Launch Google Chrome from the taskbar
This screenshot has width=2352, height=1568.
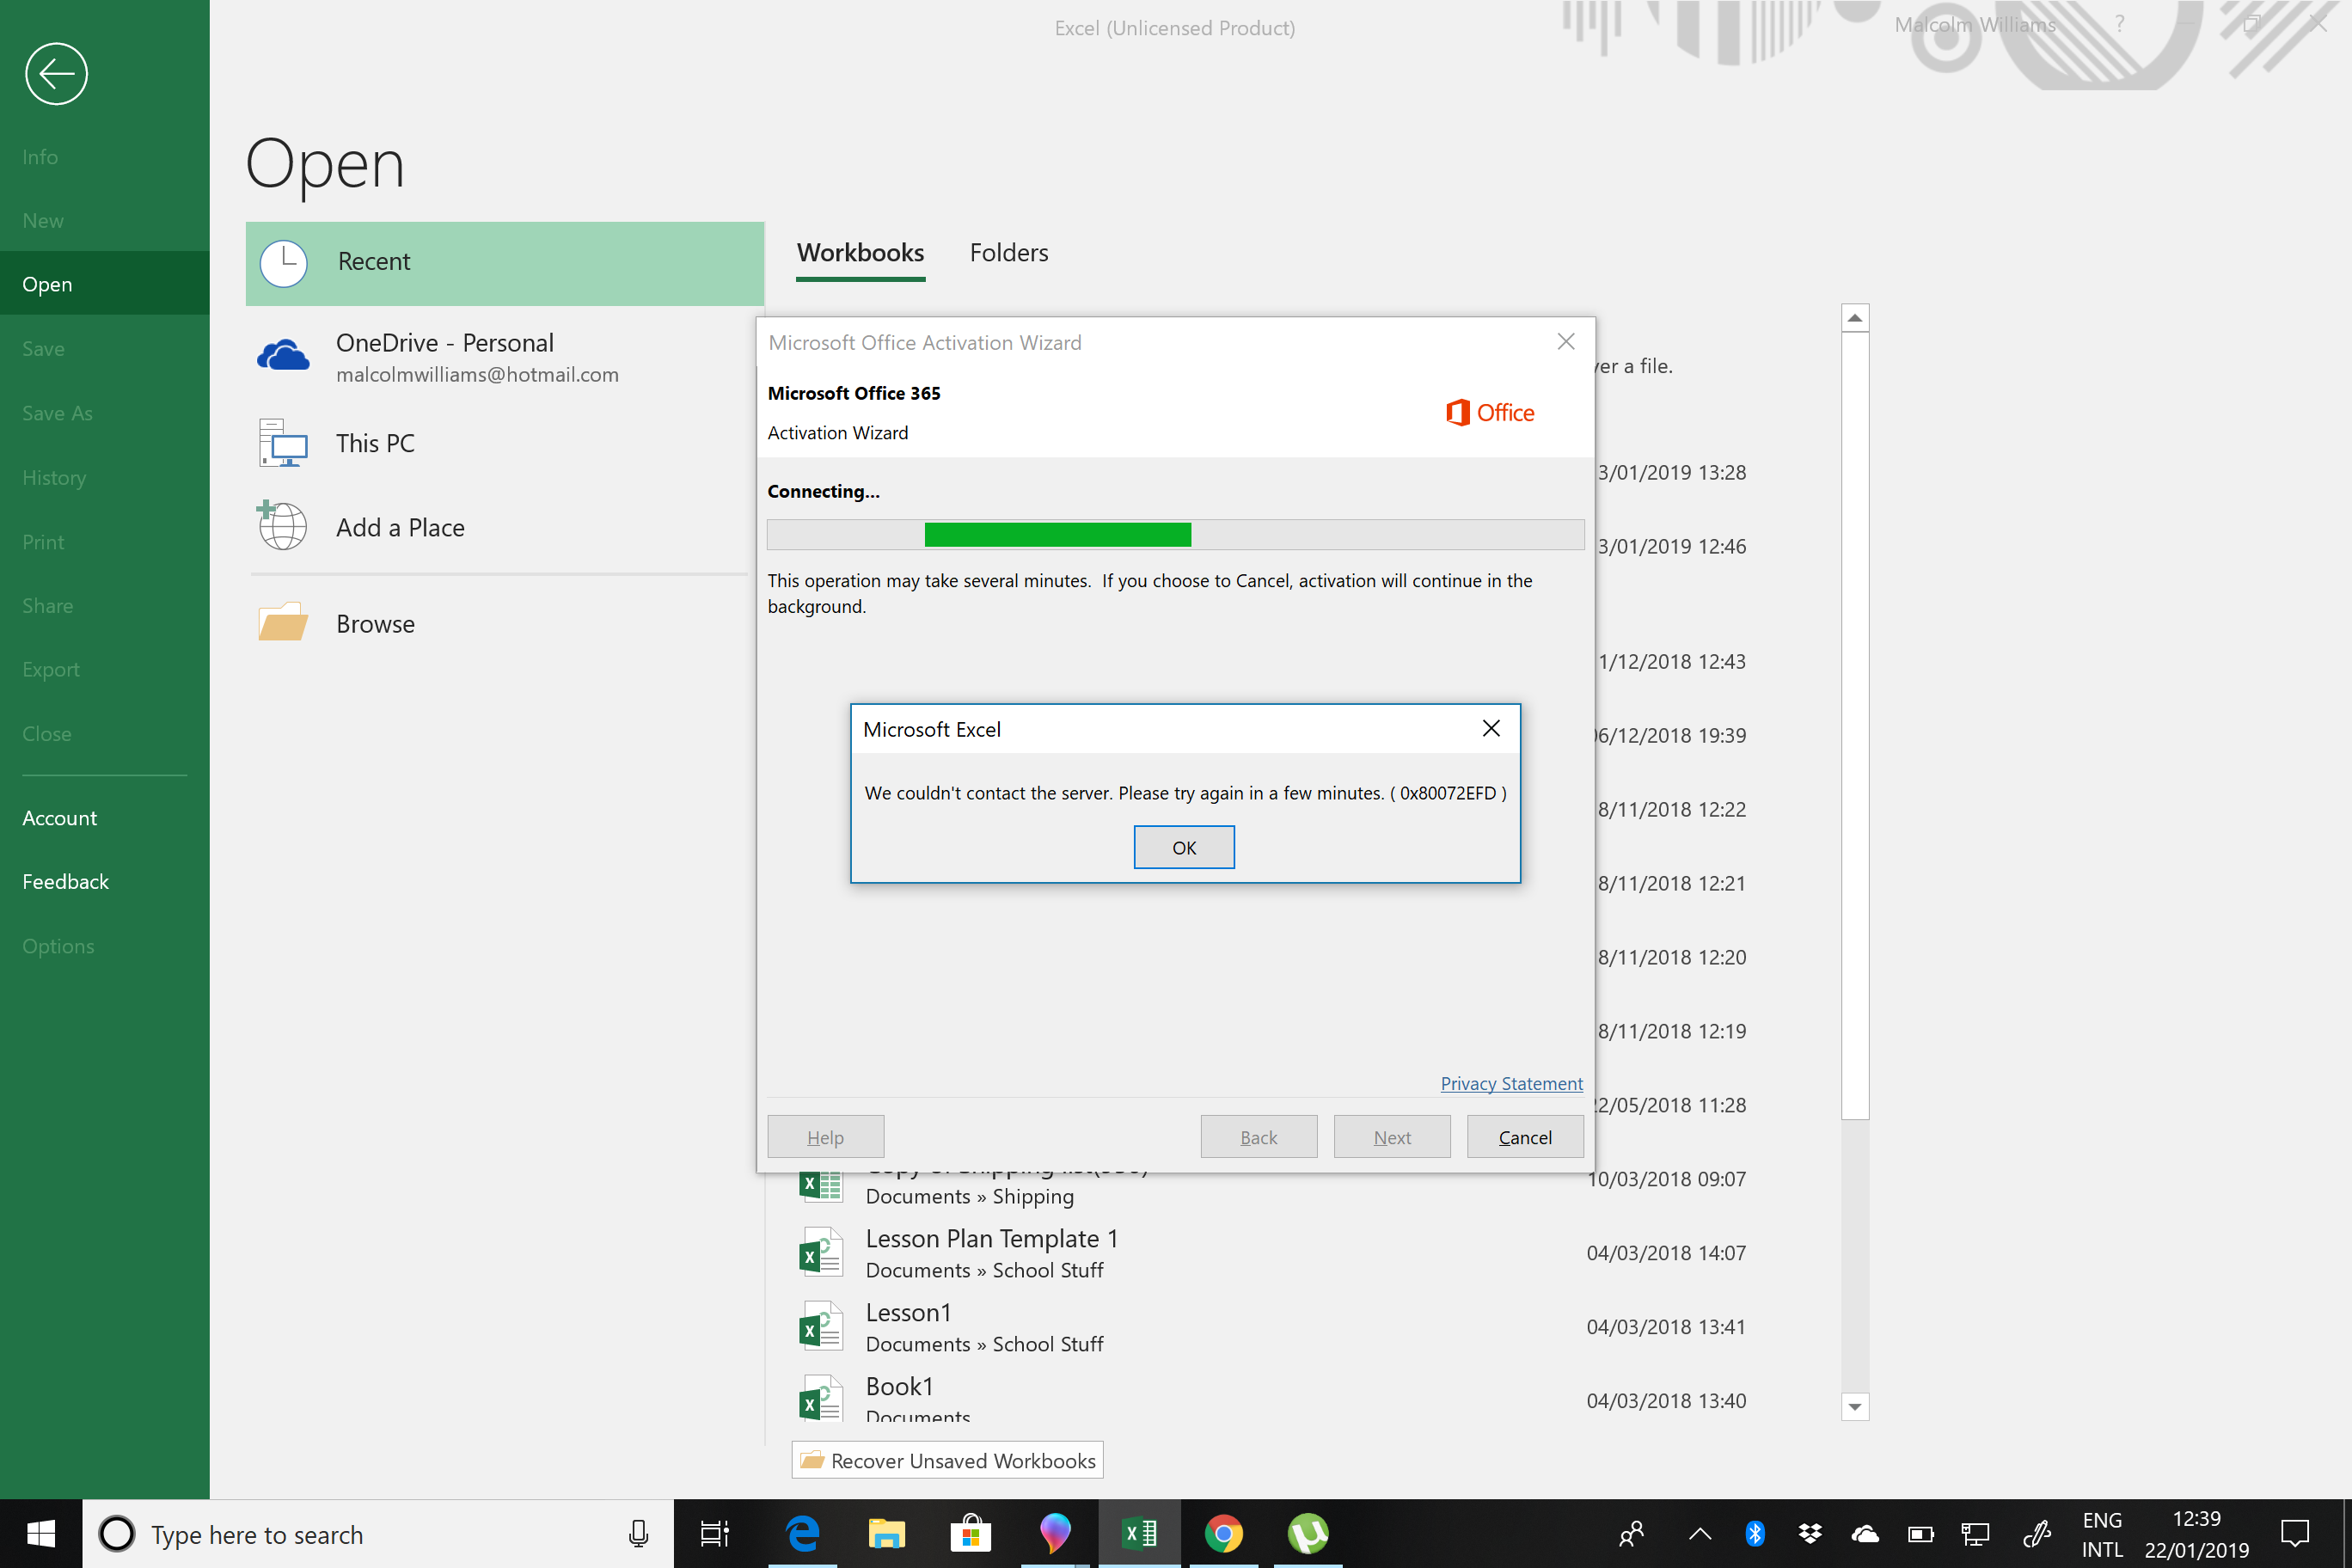[1224, 1533]
